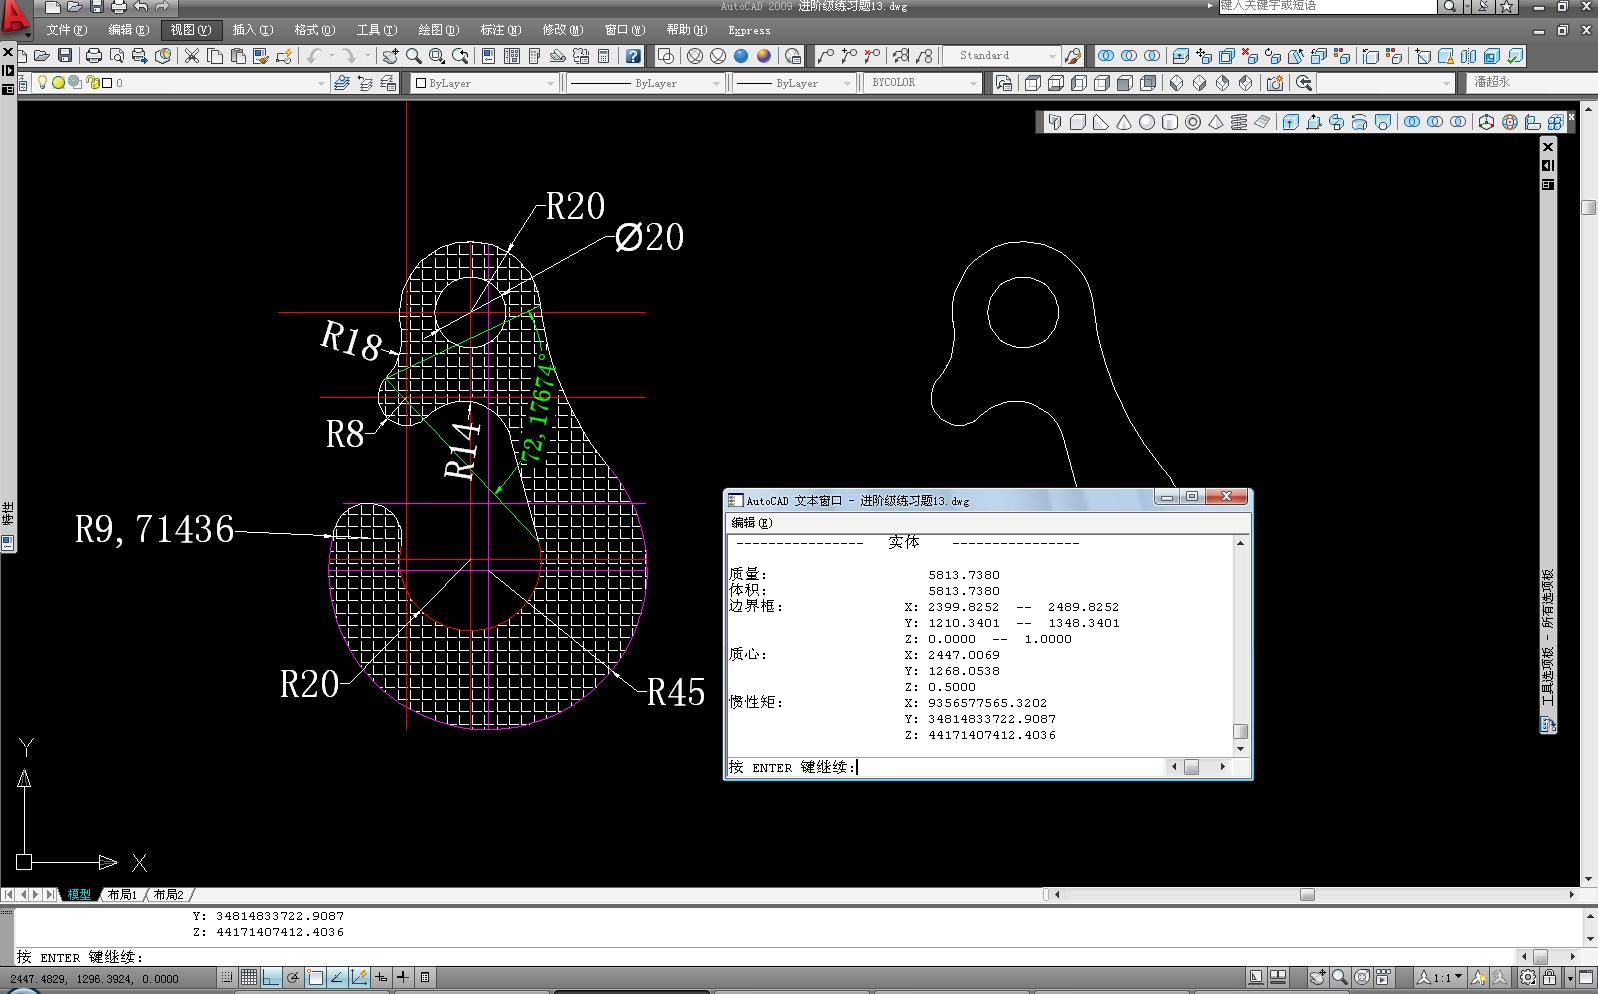Image resolution: width=1598 pixels, height=994 pixels.
Task: Toggle Ortho Mode in the status bar
Action: [271, 977]
